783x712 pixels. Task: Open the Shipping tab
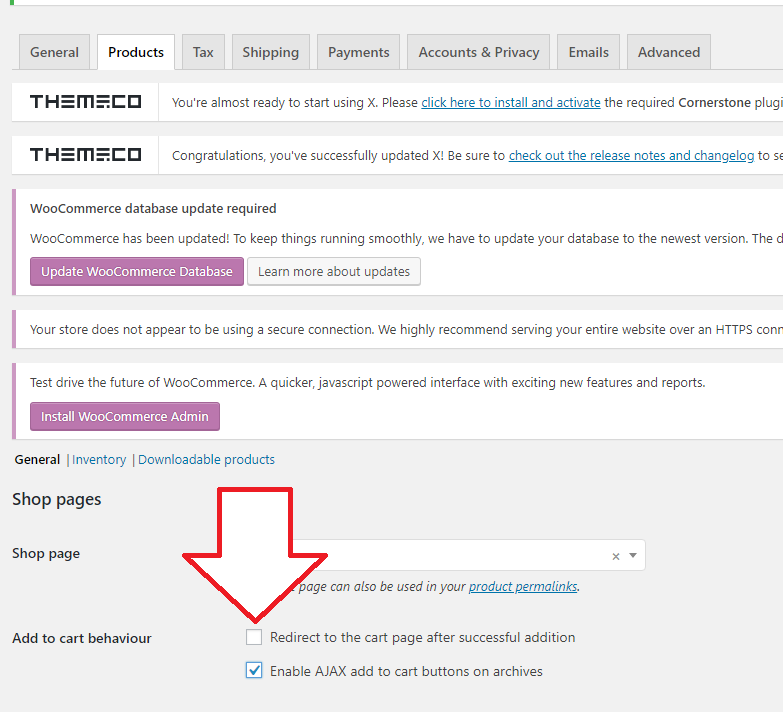pos(271,52)
